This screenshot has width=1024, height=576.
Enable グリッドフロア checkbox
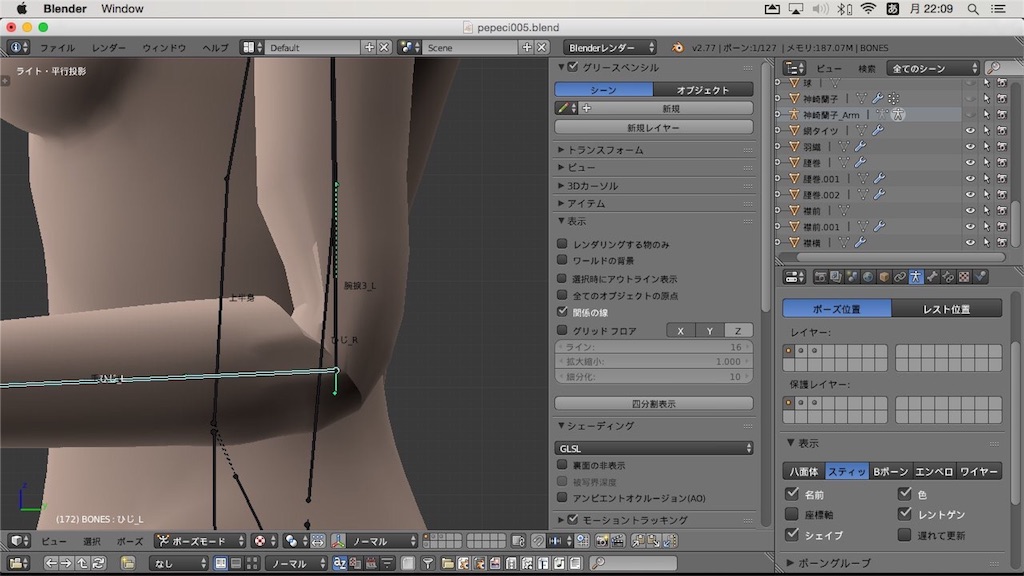coord(562,330)
